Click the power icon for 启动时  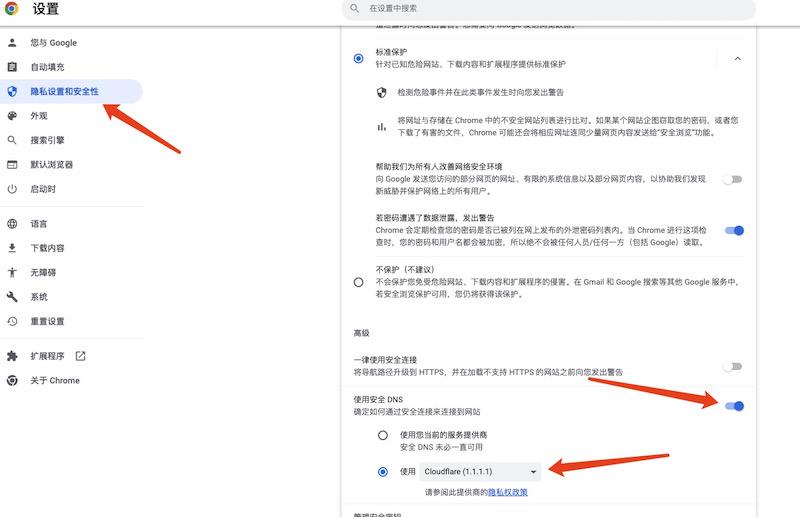[12, 189]
